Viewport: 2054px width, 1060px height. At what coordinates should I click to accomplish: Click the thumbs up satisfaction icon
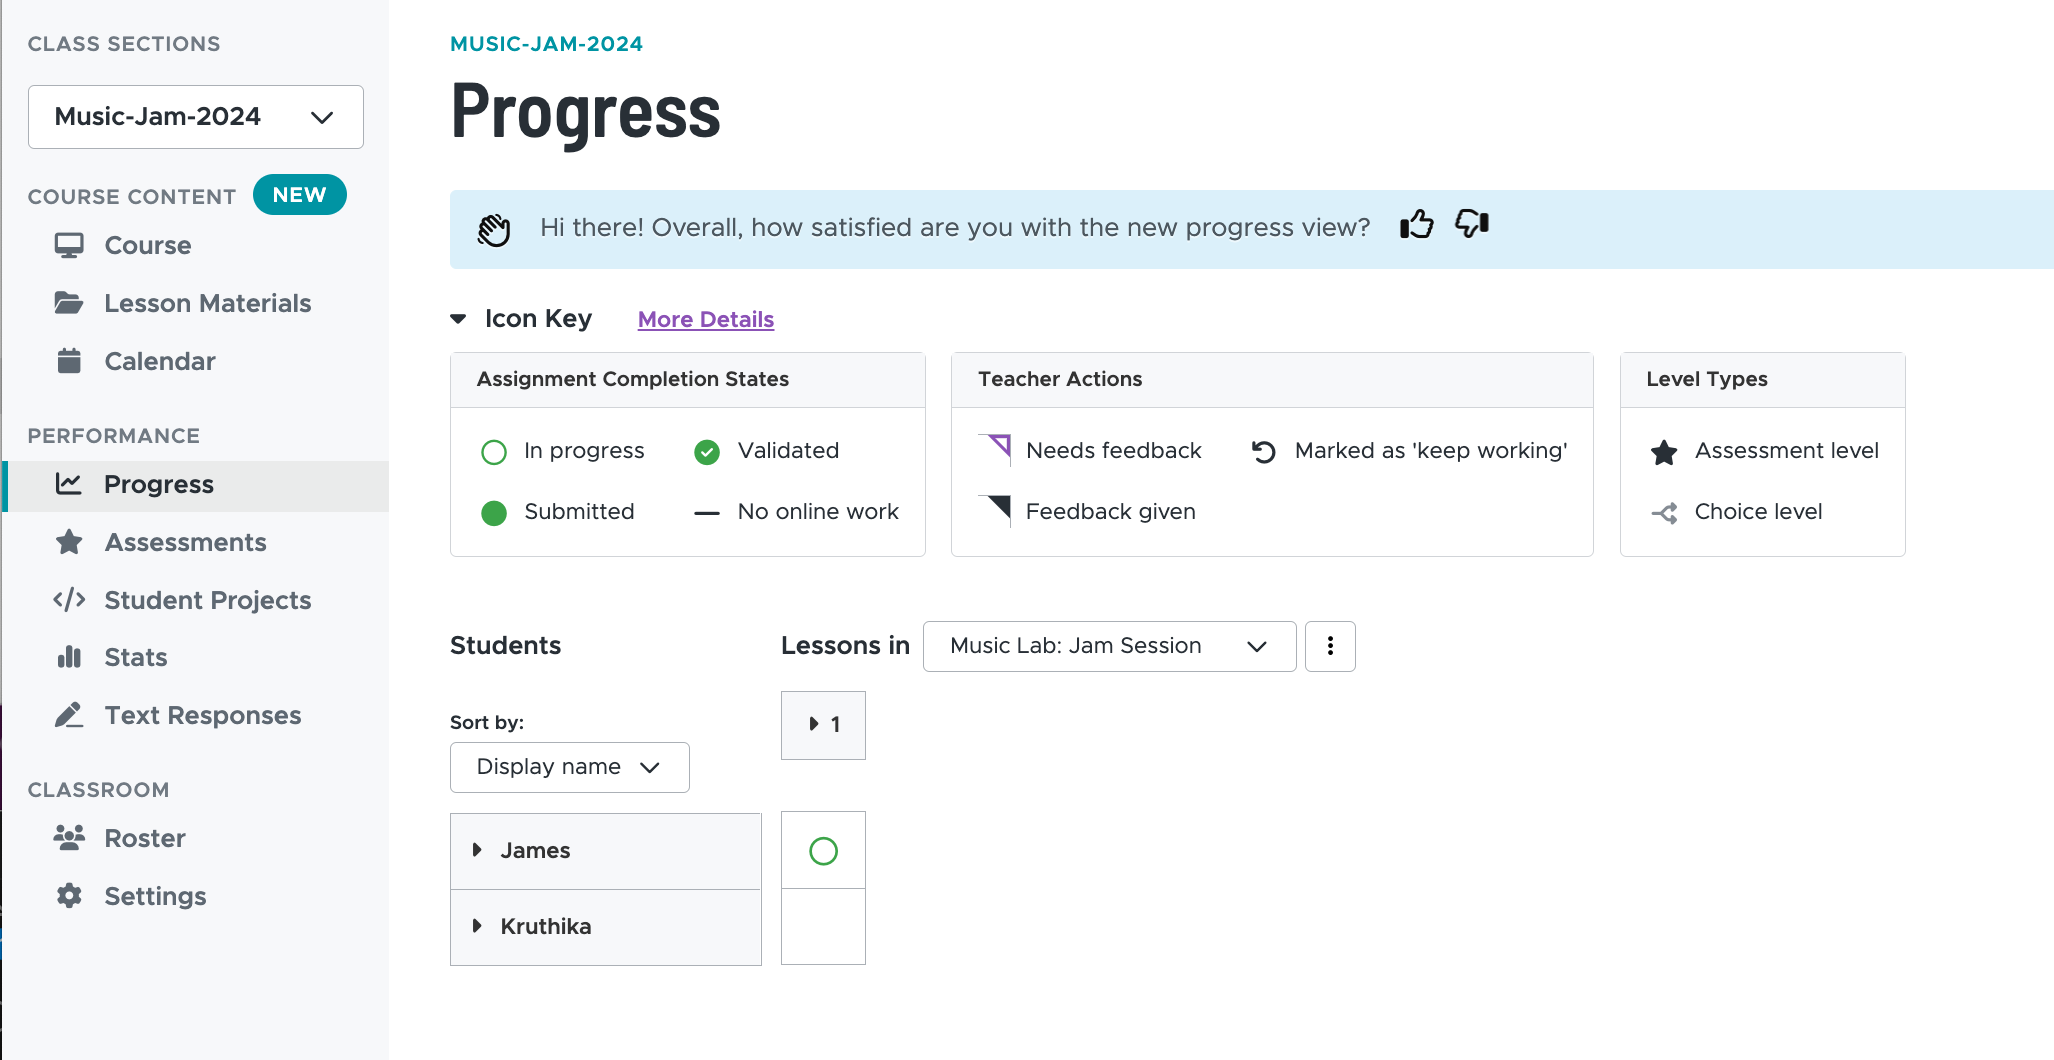[x=1416, y=225]
